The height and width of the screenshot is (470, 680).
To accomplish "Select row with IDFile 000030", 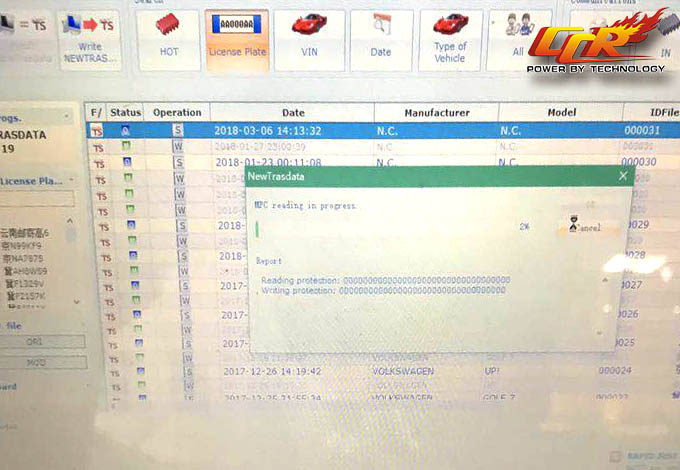I will (385, 162).
